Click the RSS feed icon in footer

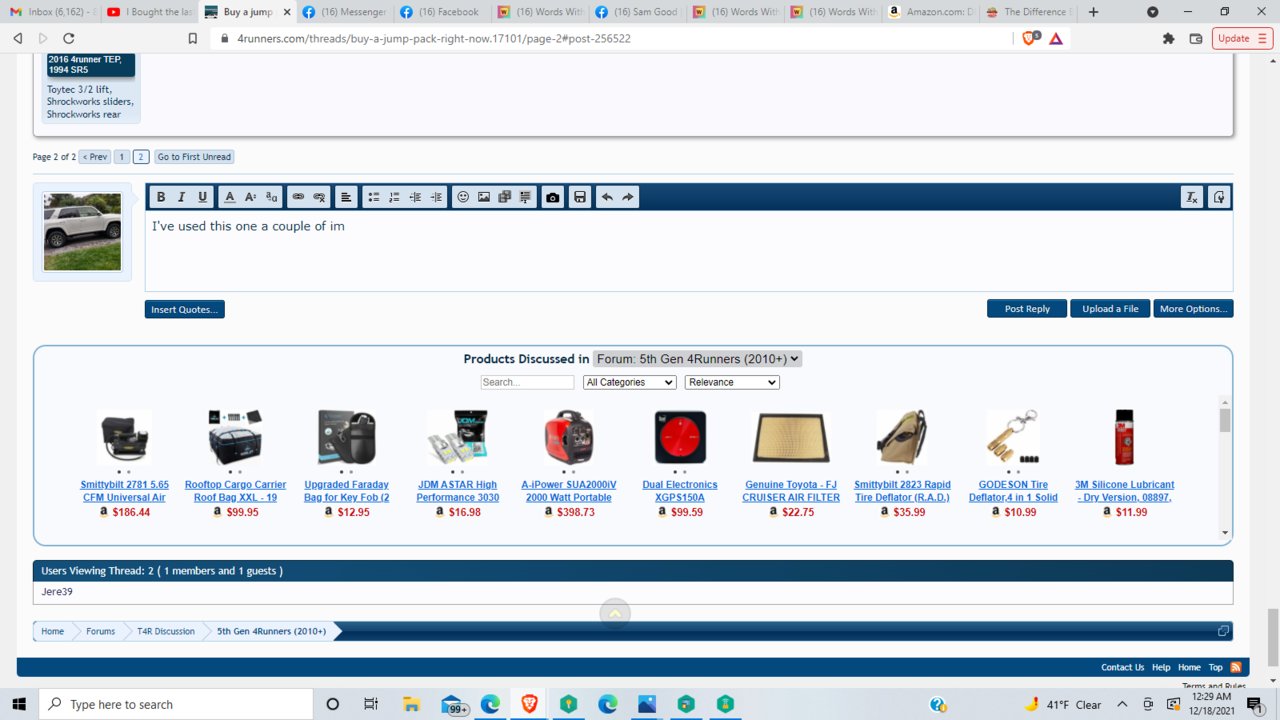click(x=1236, y=667)
